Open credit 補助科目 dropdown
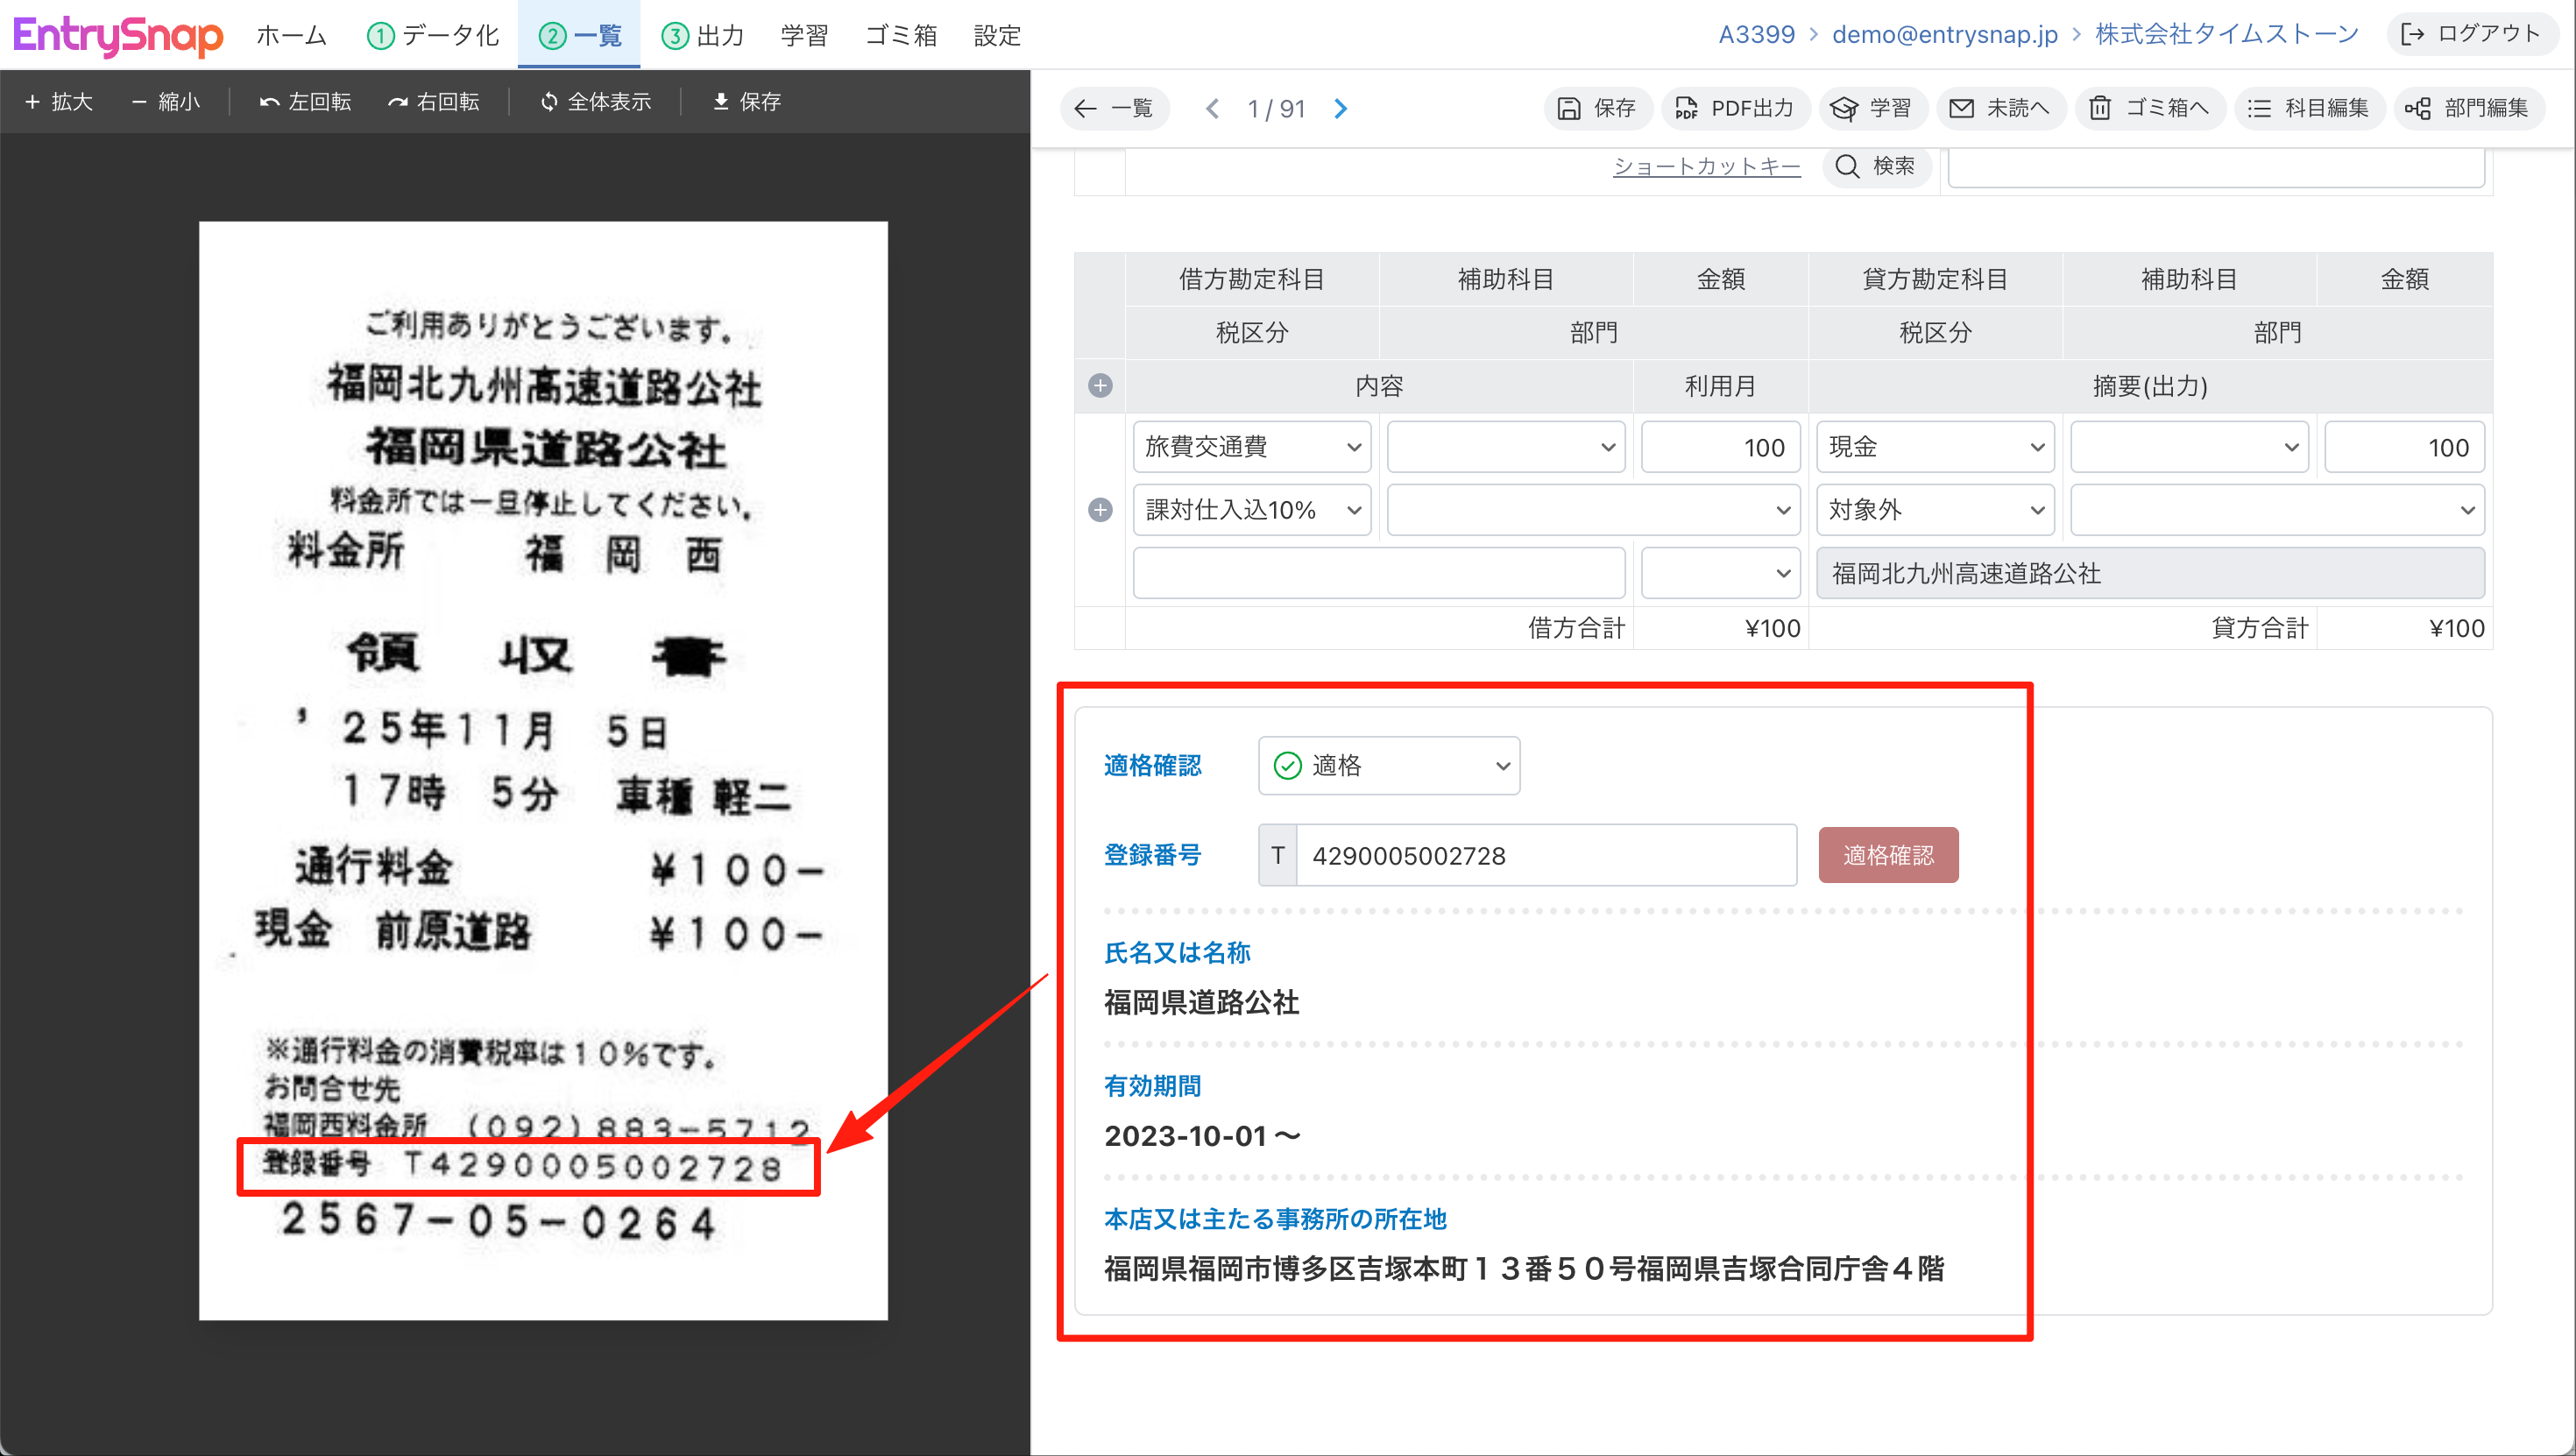 point(2188,447)
